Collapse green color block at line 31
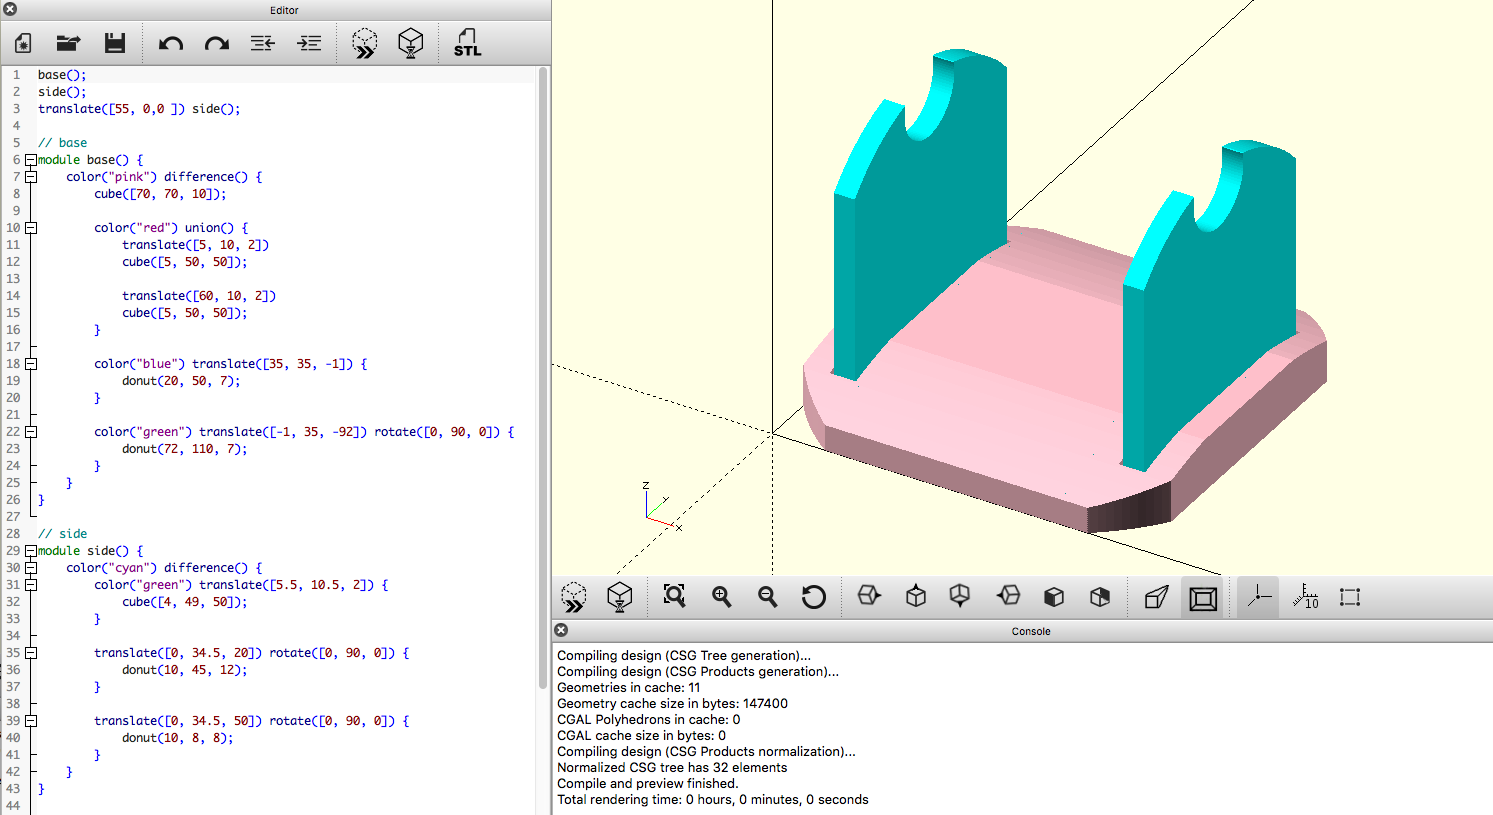 pyautogui.click(x=31, y=585)
